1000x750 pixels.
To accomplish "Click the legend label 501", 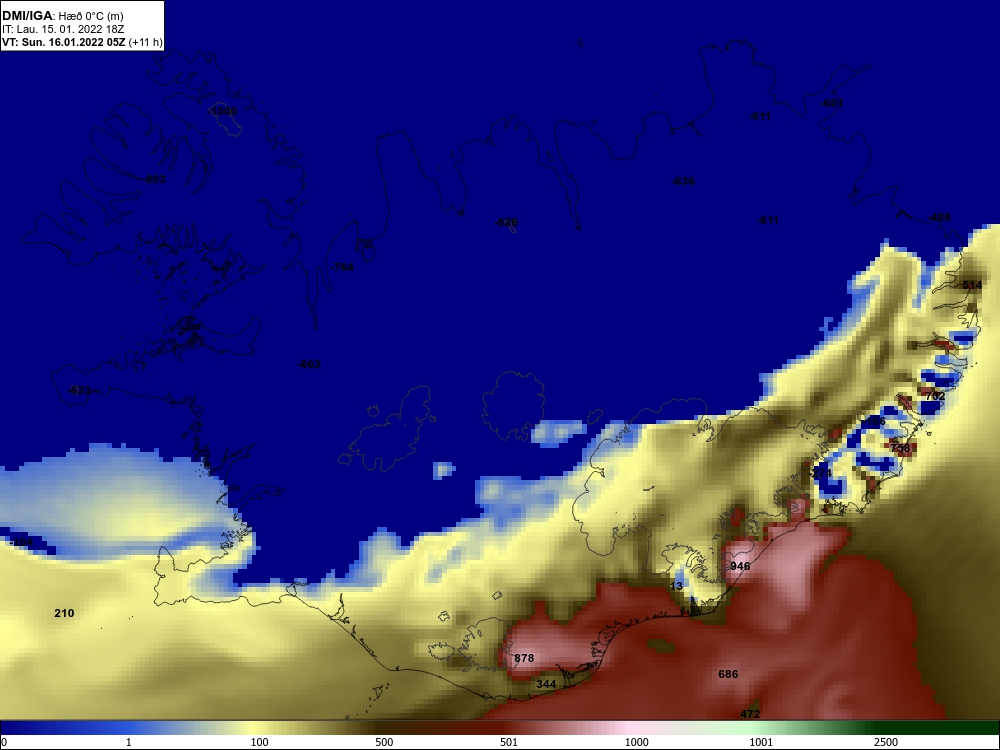I will (508, 742).
